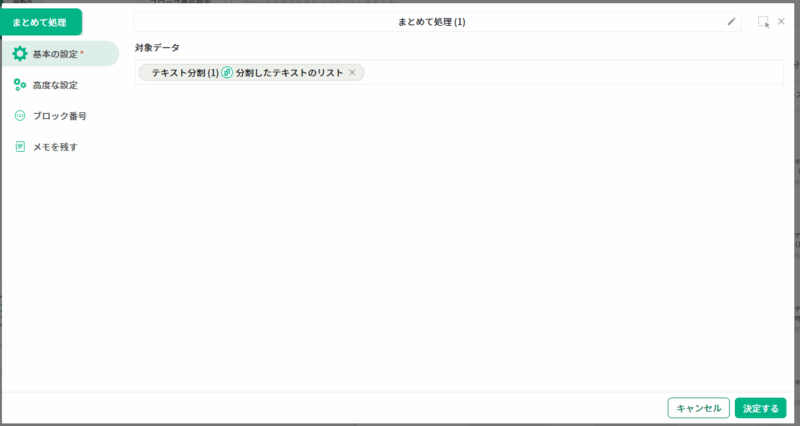Switch to the 高度な設定 tab
800x426 pixels.
[x=55, y=85]
